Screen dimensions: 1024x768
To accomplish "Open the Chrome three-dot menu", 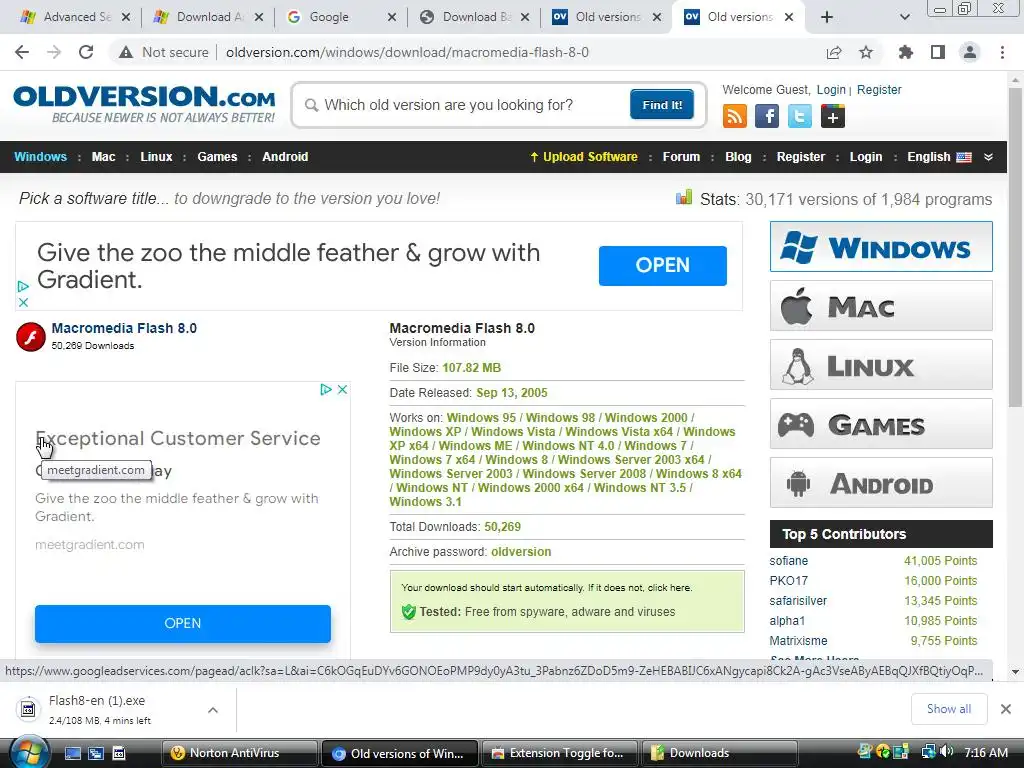I will point(1002,52).
